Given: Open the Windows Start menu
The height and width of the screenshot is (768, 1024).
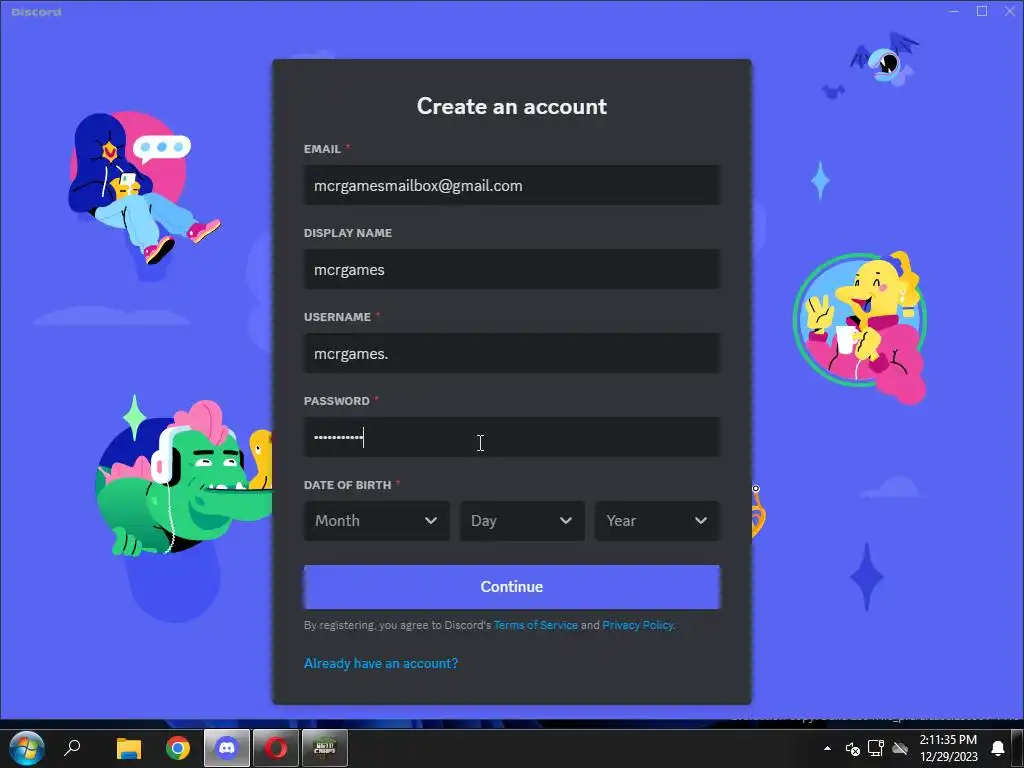Looking at the screenshot, I should (27, 748).
